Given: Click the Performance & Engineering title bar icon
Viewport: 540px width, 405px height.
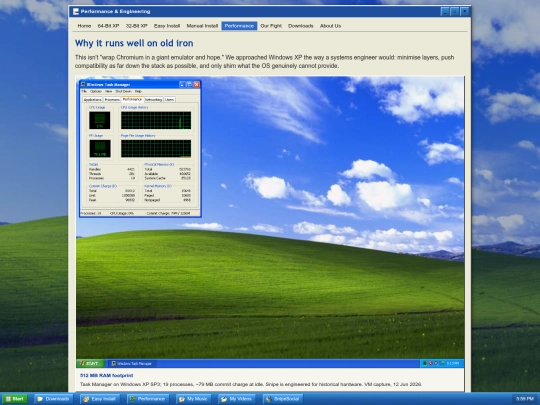Looking at the screenshot, I should [x=76, y=12].
